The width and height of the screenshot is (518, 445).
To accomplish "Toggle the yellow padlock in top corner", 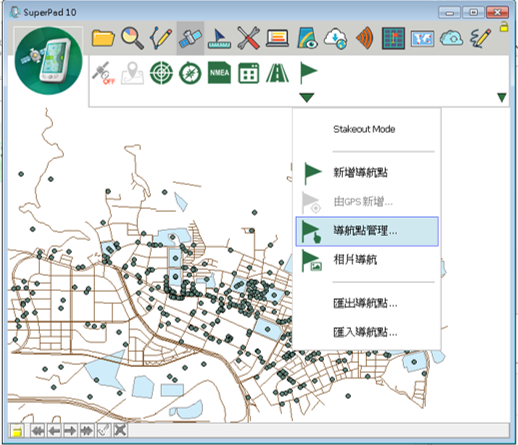I will pos(504,27).
